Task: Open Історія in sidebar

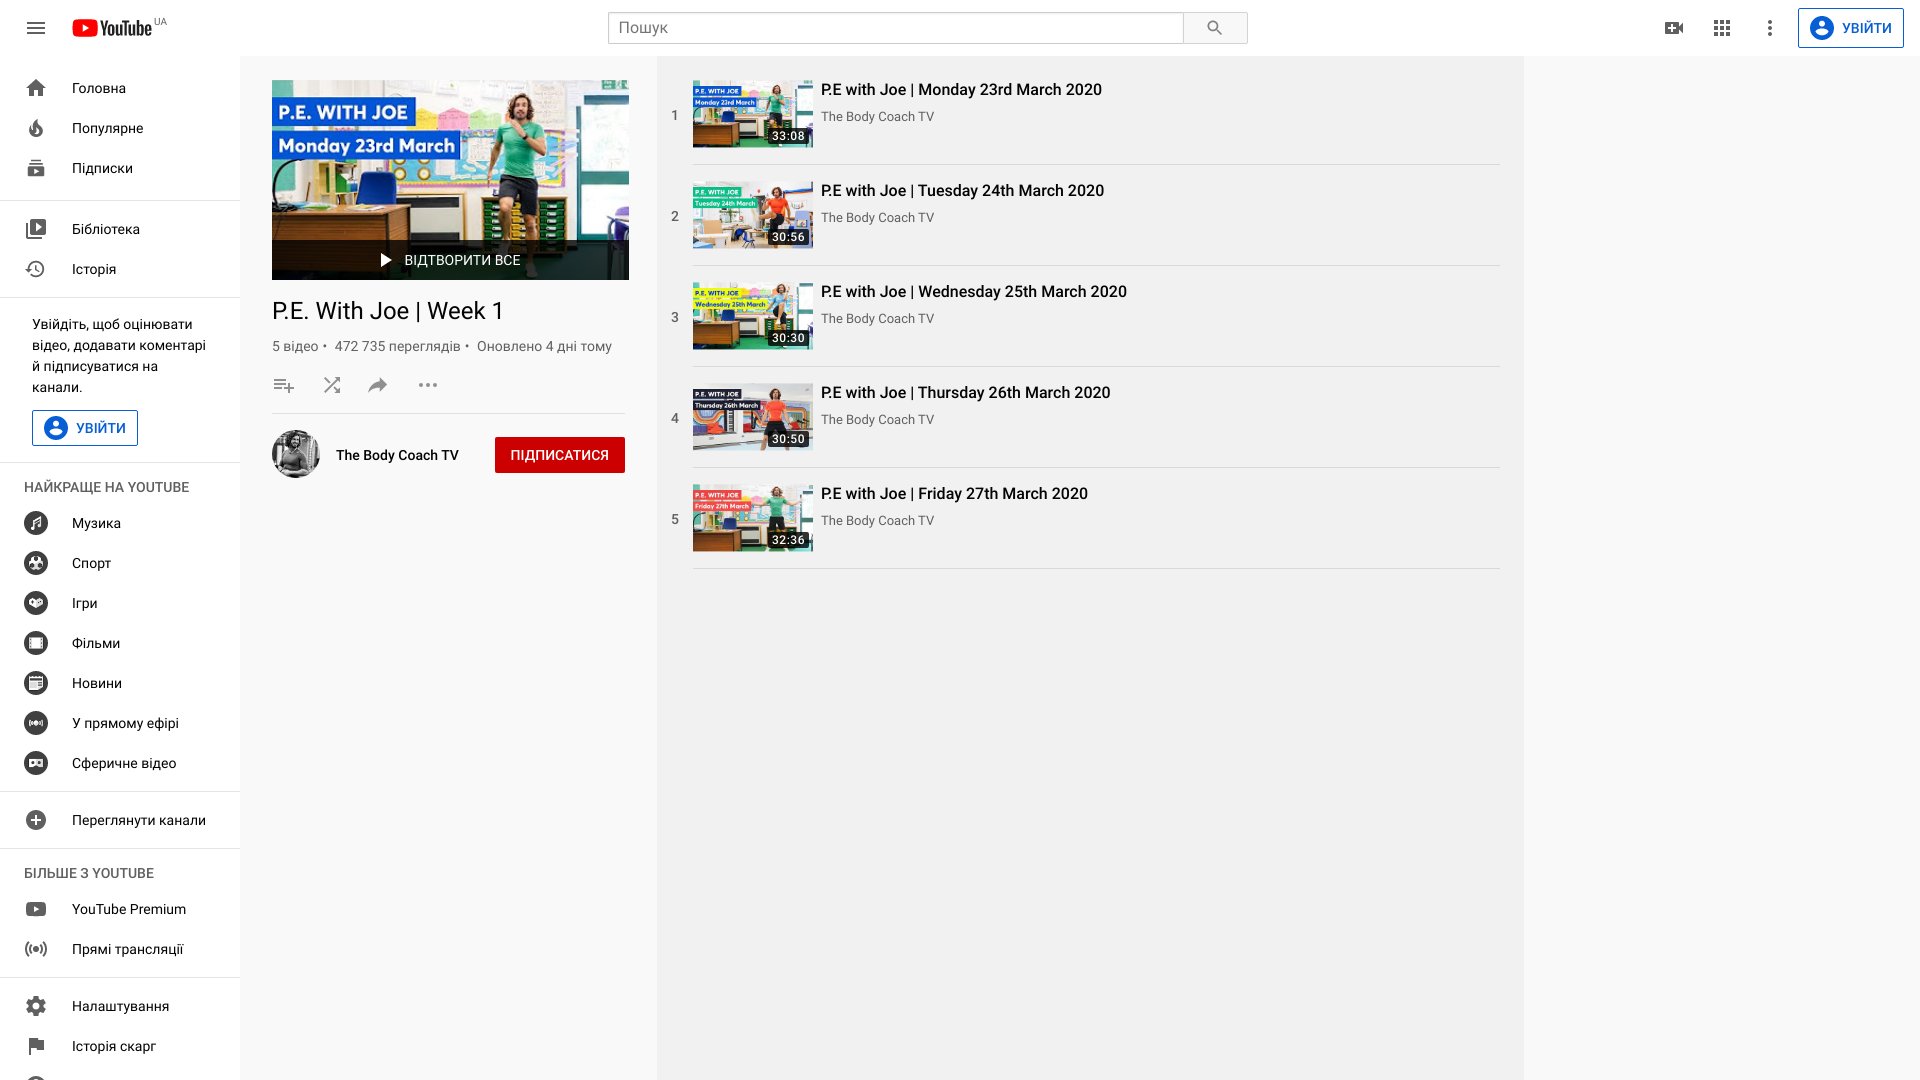Action: point(120,269)
